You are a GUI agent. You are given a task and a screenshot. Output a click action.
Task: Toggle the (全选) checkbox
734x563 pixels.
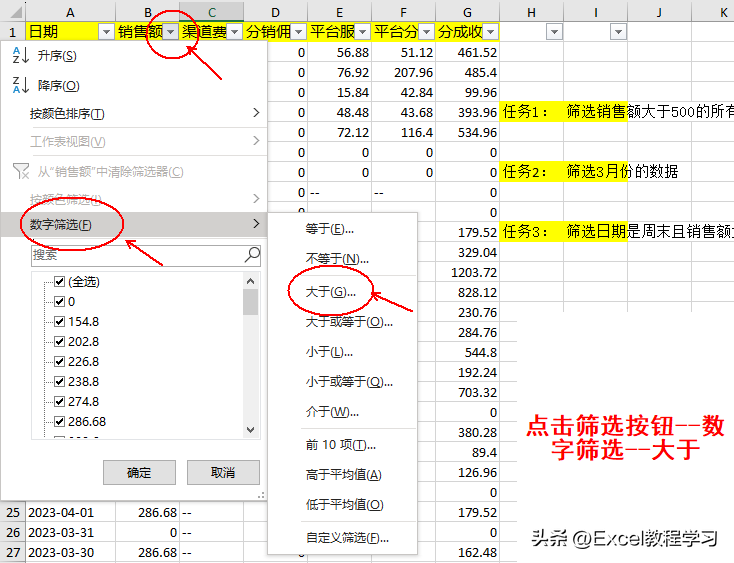59,281
